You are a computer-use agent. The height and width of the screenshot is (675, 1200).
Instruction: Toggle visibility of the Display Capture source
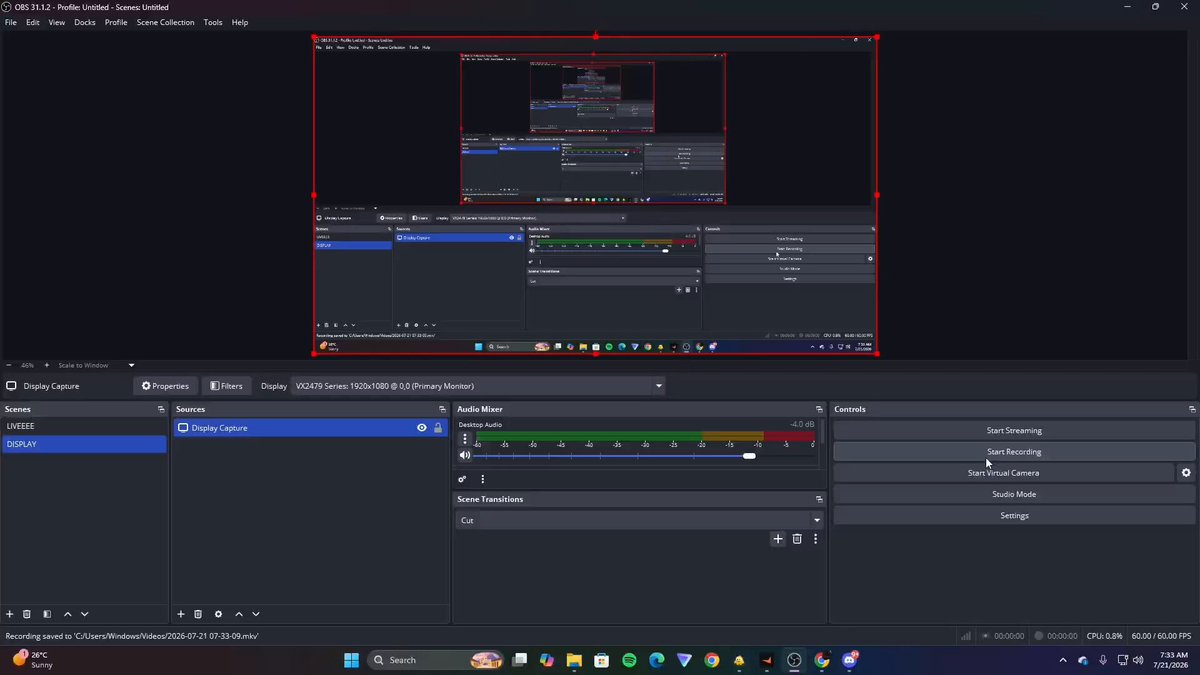(x=422, y=428)
